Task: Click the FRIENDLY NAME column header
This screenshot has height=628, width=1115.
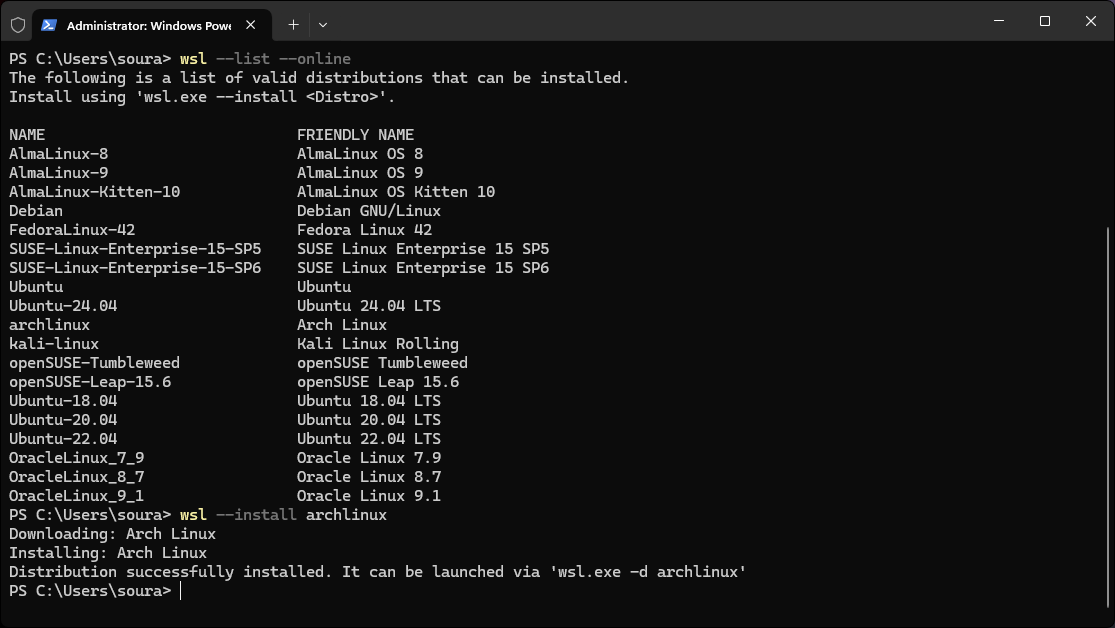Action: pyautogui.click(x=355, y=134)
